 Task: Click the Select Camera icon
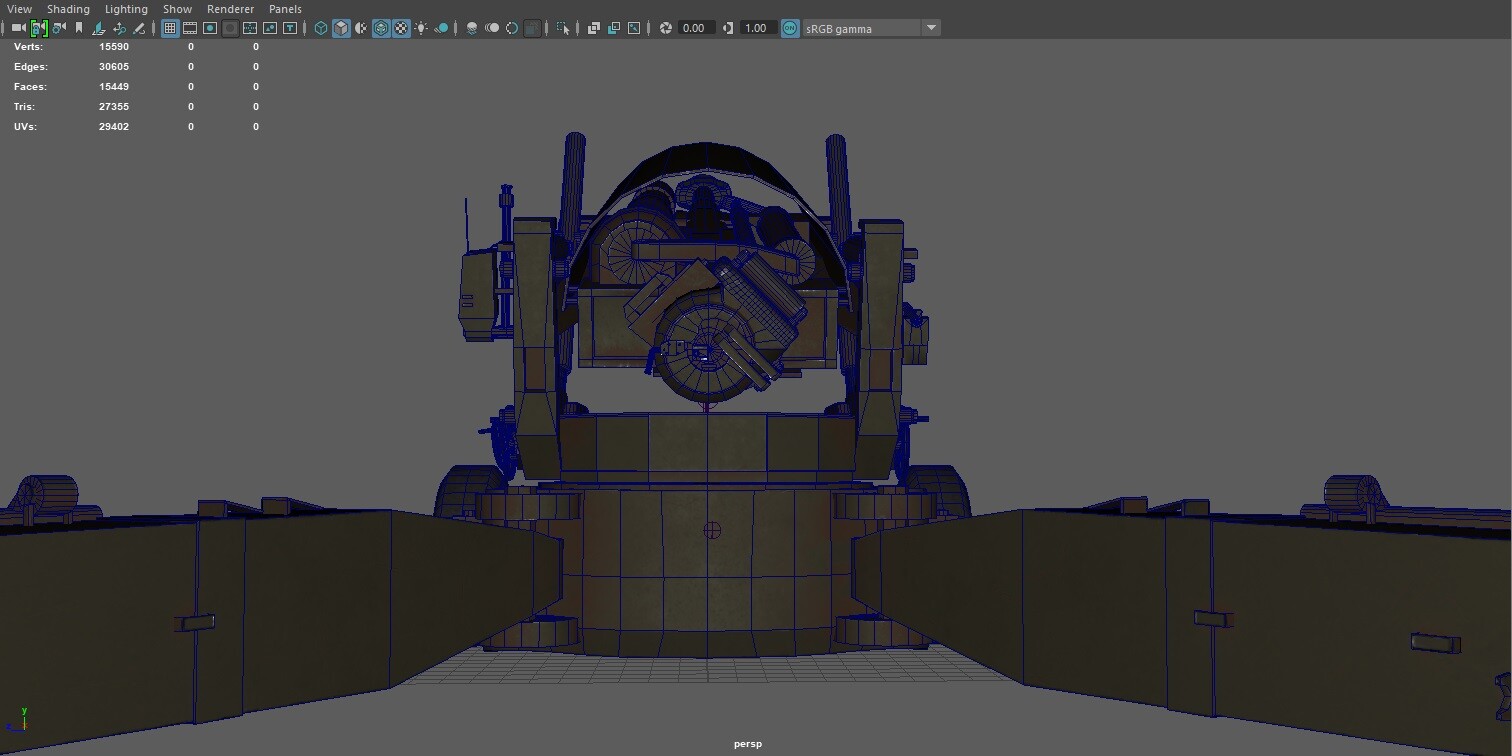point(18,28)
